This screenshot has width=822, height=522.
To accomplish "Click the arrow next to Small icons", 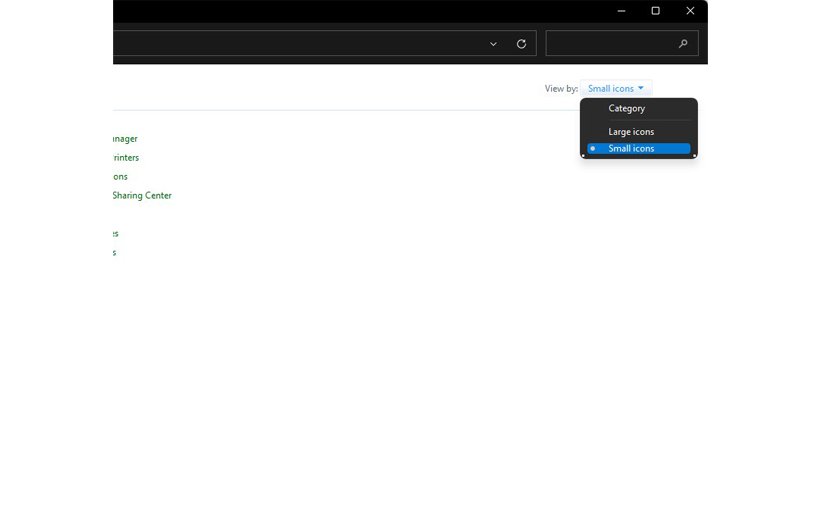I will 641,89.
